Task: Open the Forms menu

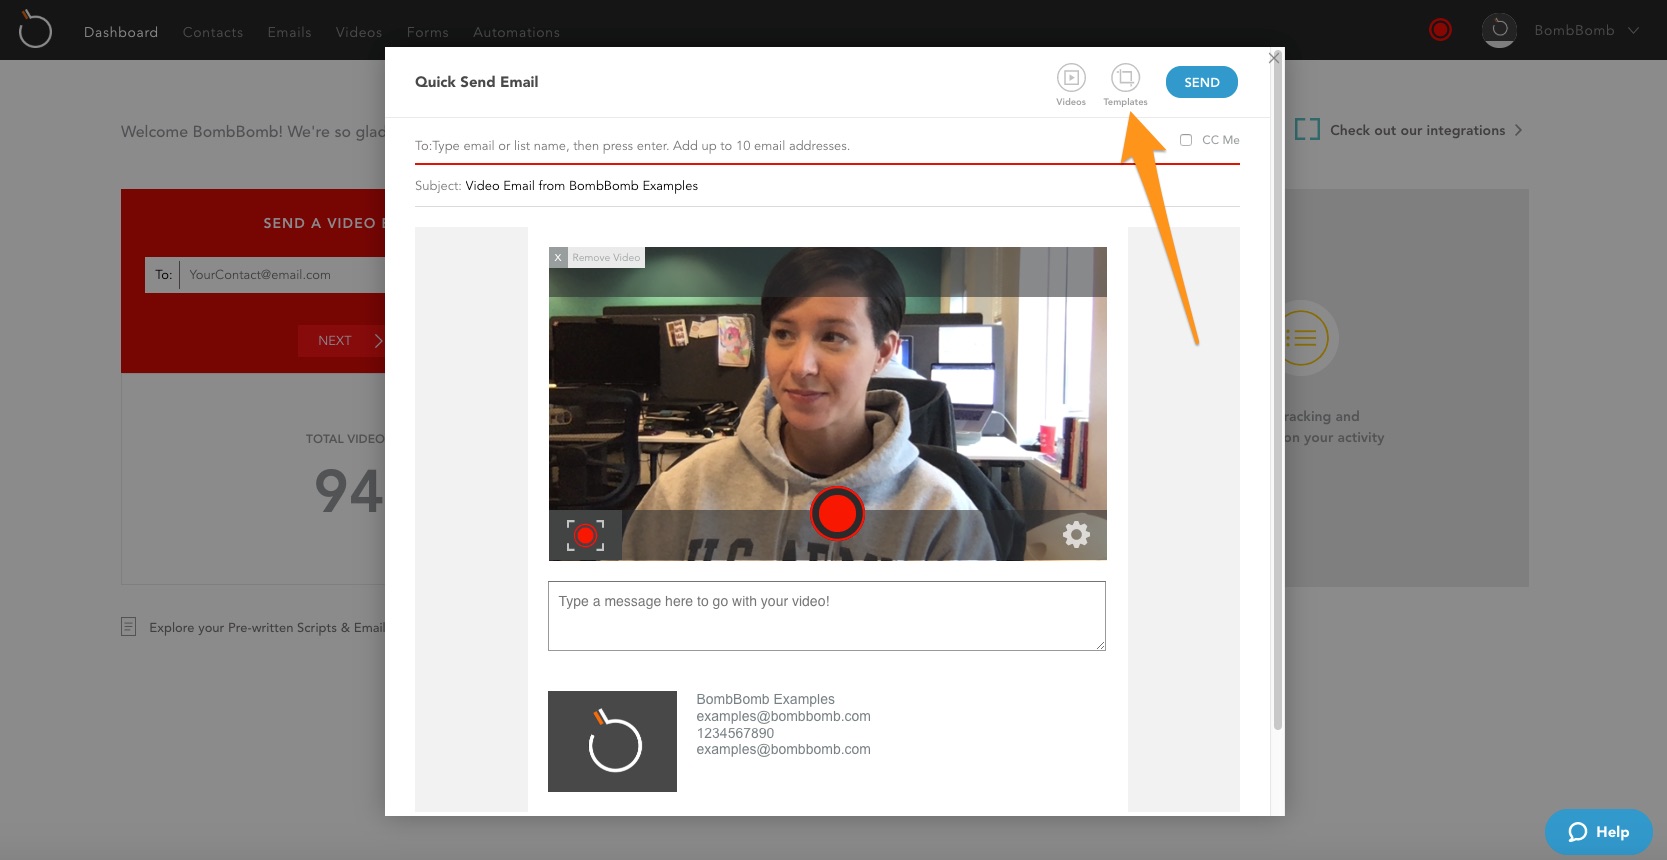Action: click(428, 32)
